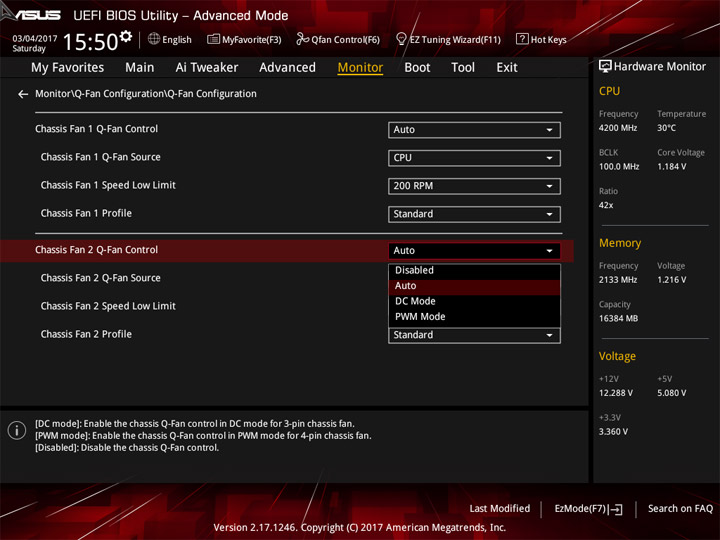Select Chassis Fan 1 Speed Low Limit label
Viewport: 720px width, 540px height.
pos(108,185)
